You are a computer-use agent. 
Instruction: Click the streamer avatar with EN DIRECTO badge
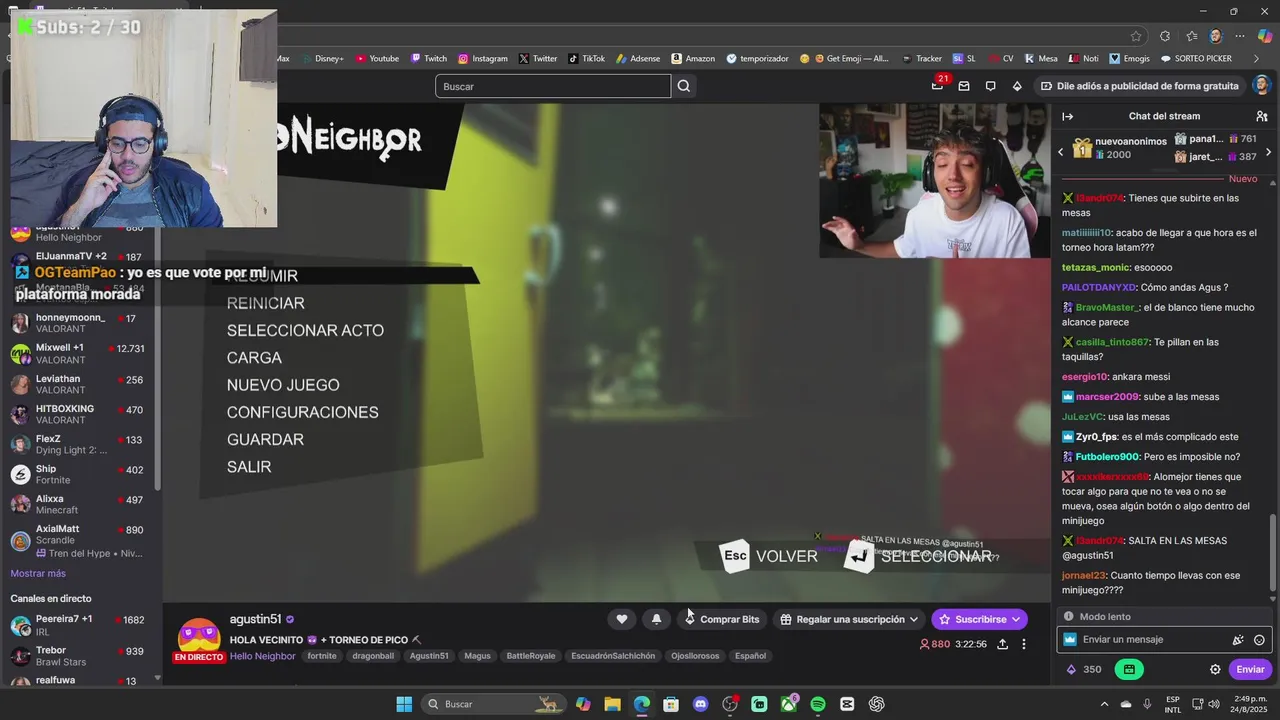[x=198, y=640]
